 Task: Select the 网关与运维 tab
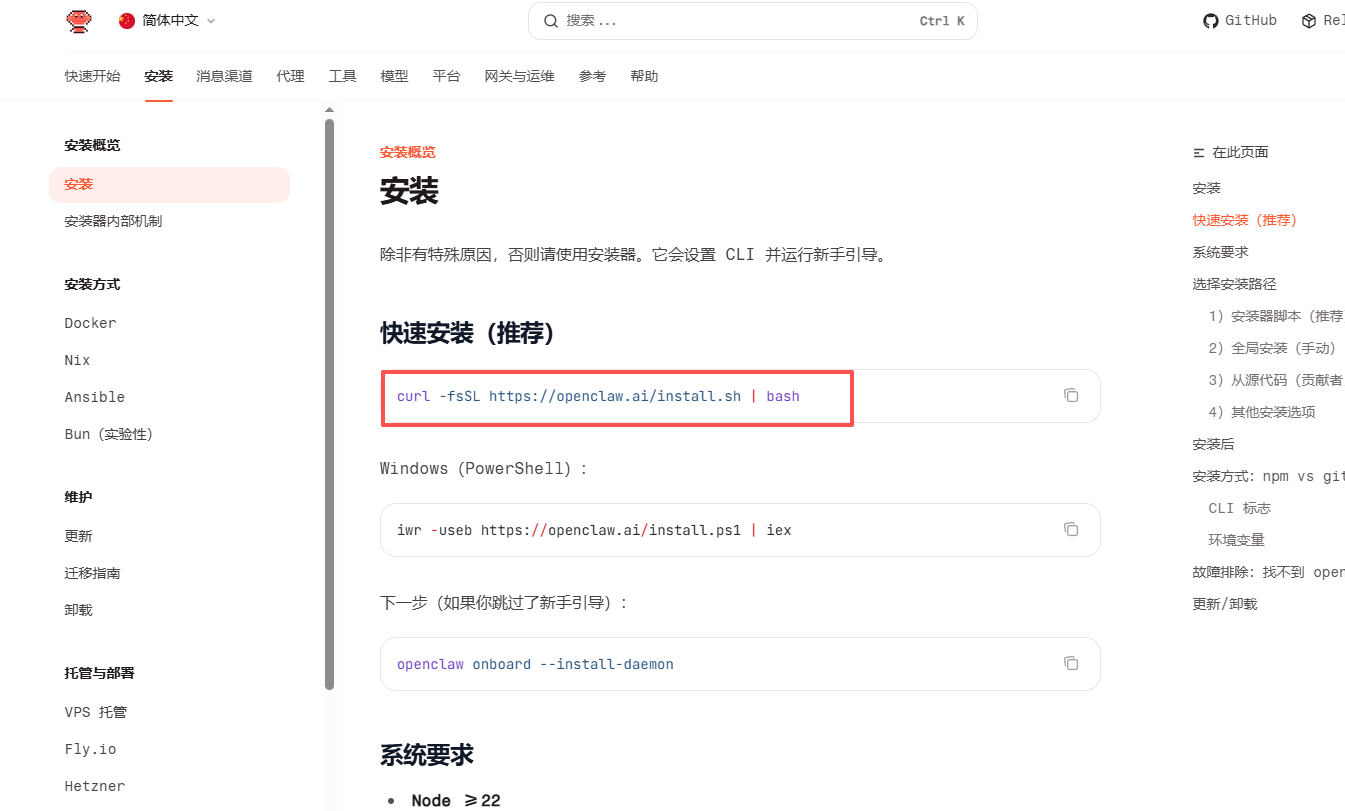point(519,77)
